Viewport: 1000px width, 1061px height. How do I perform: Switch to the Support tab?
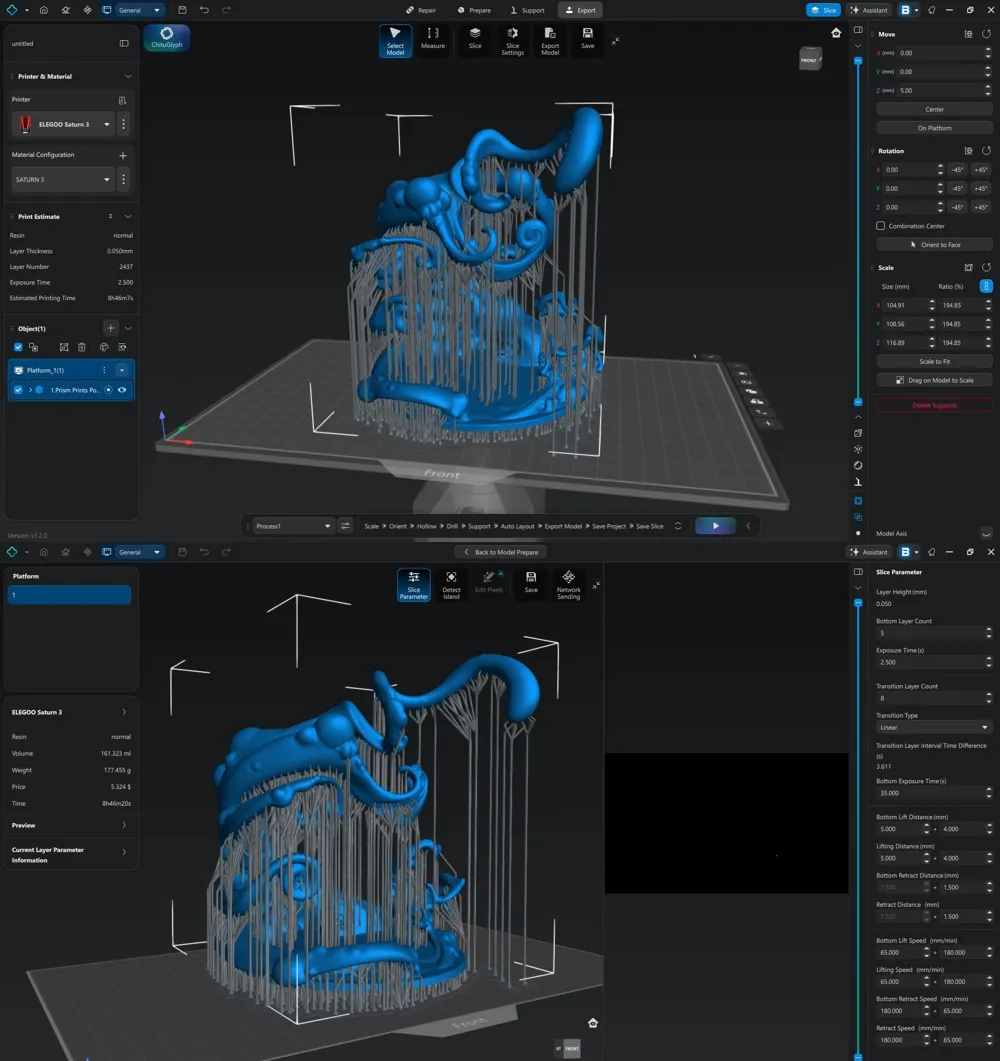pyautogui.click(x=527, y=10)
